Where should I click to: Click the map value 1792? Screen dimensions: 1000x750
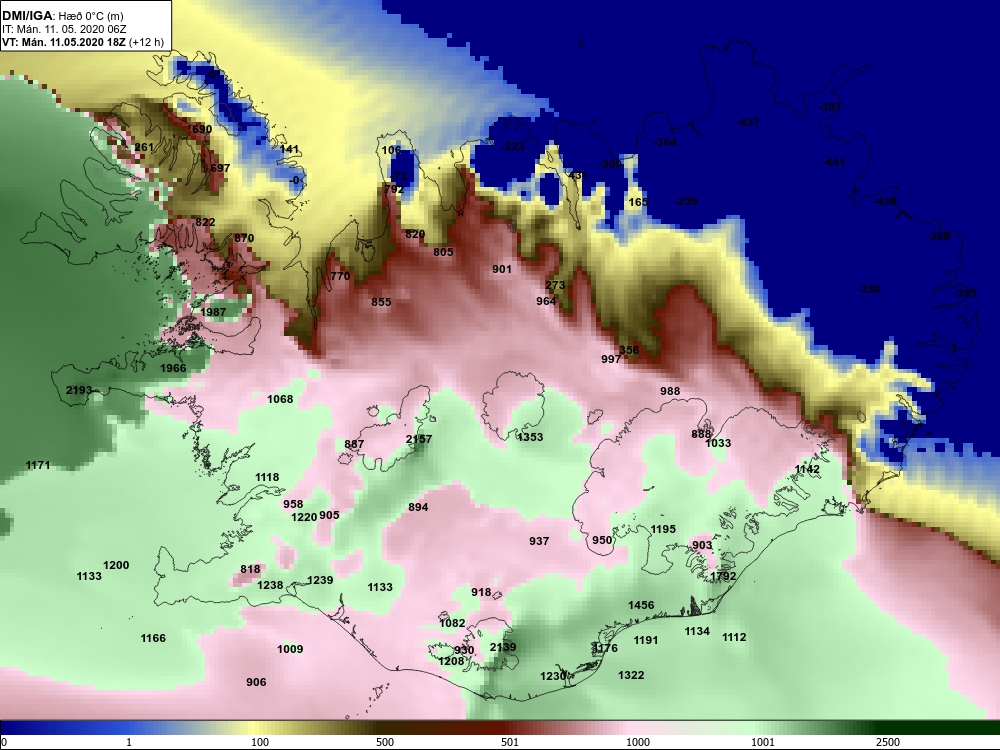(723, 576)
